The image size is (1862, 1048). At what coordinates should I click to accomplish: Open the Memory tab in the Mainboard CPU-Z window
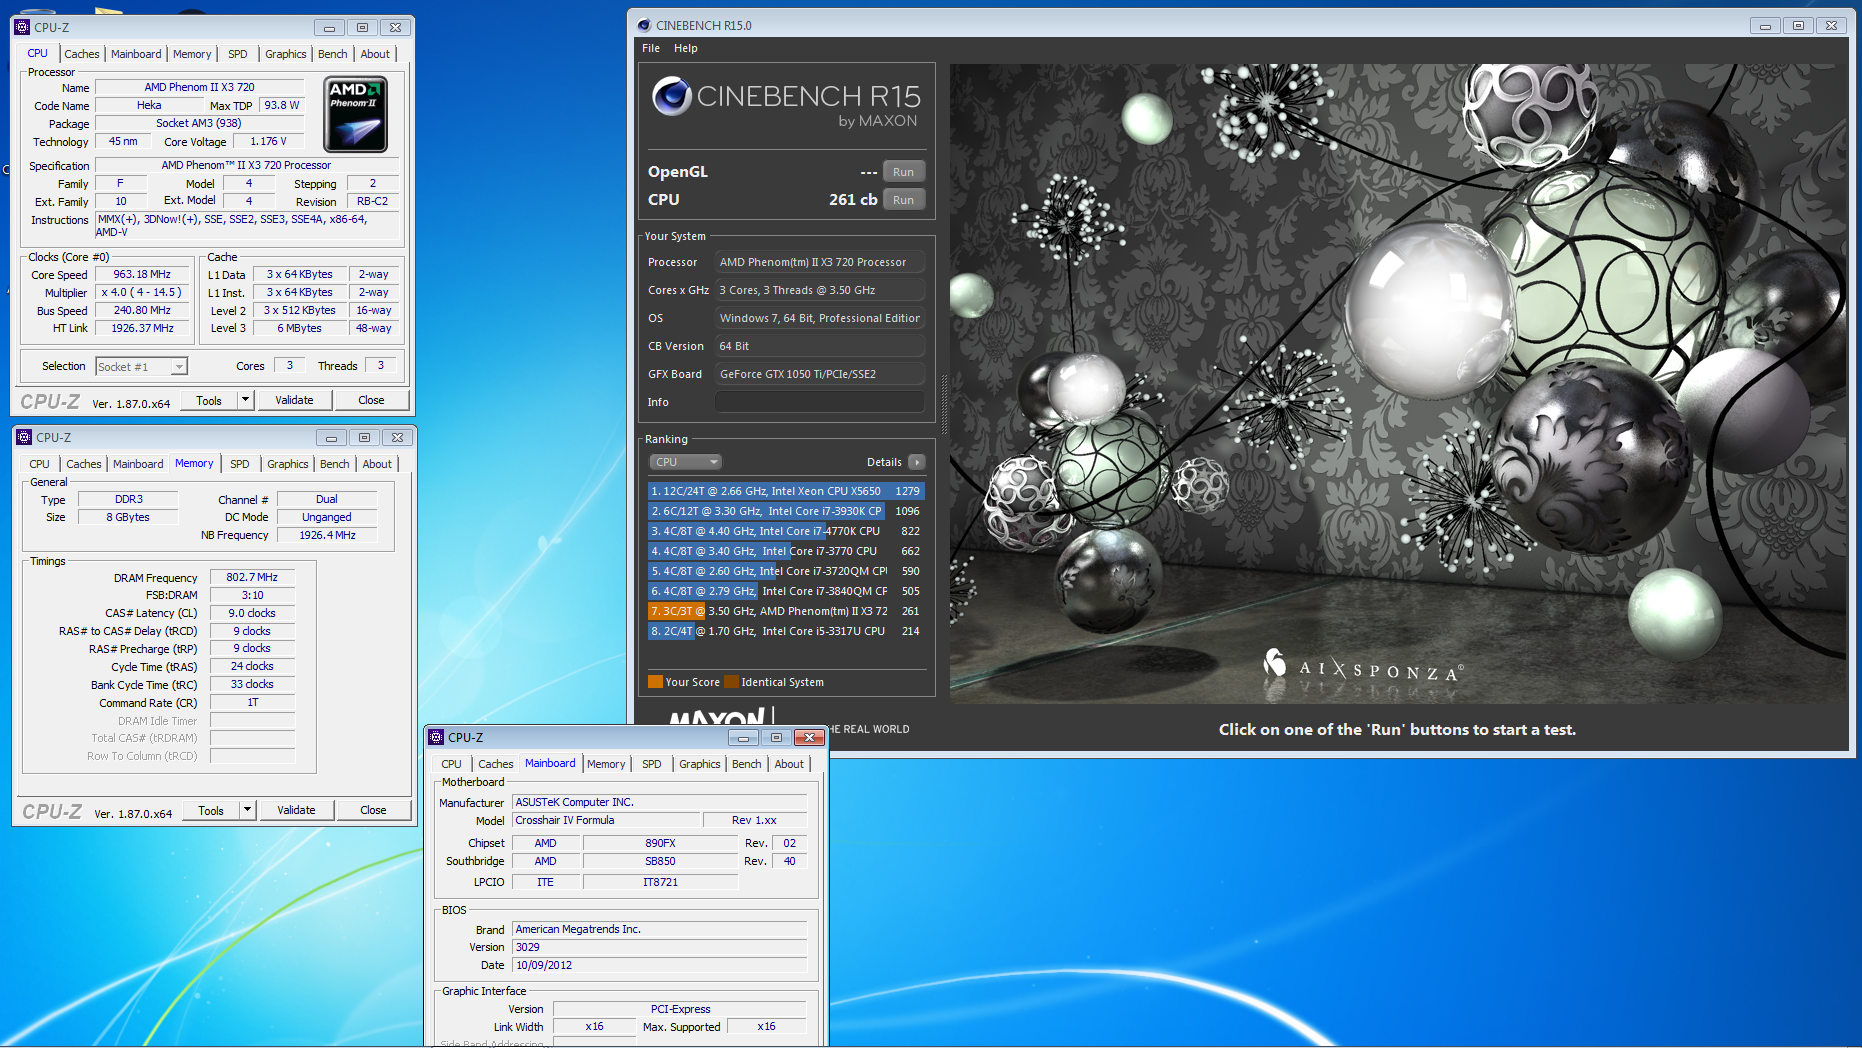606,764
